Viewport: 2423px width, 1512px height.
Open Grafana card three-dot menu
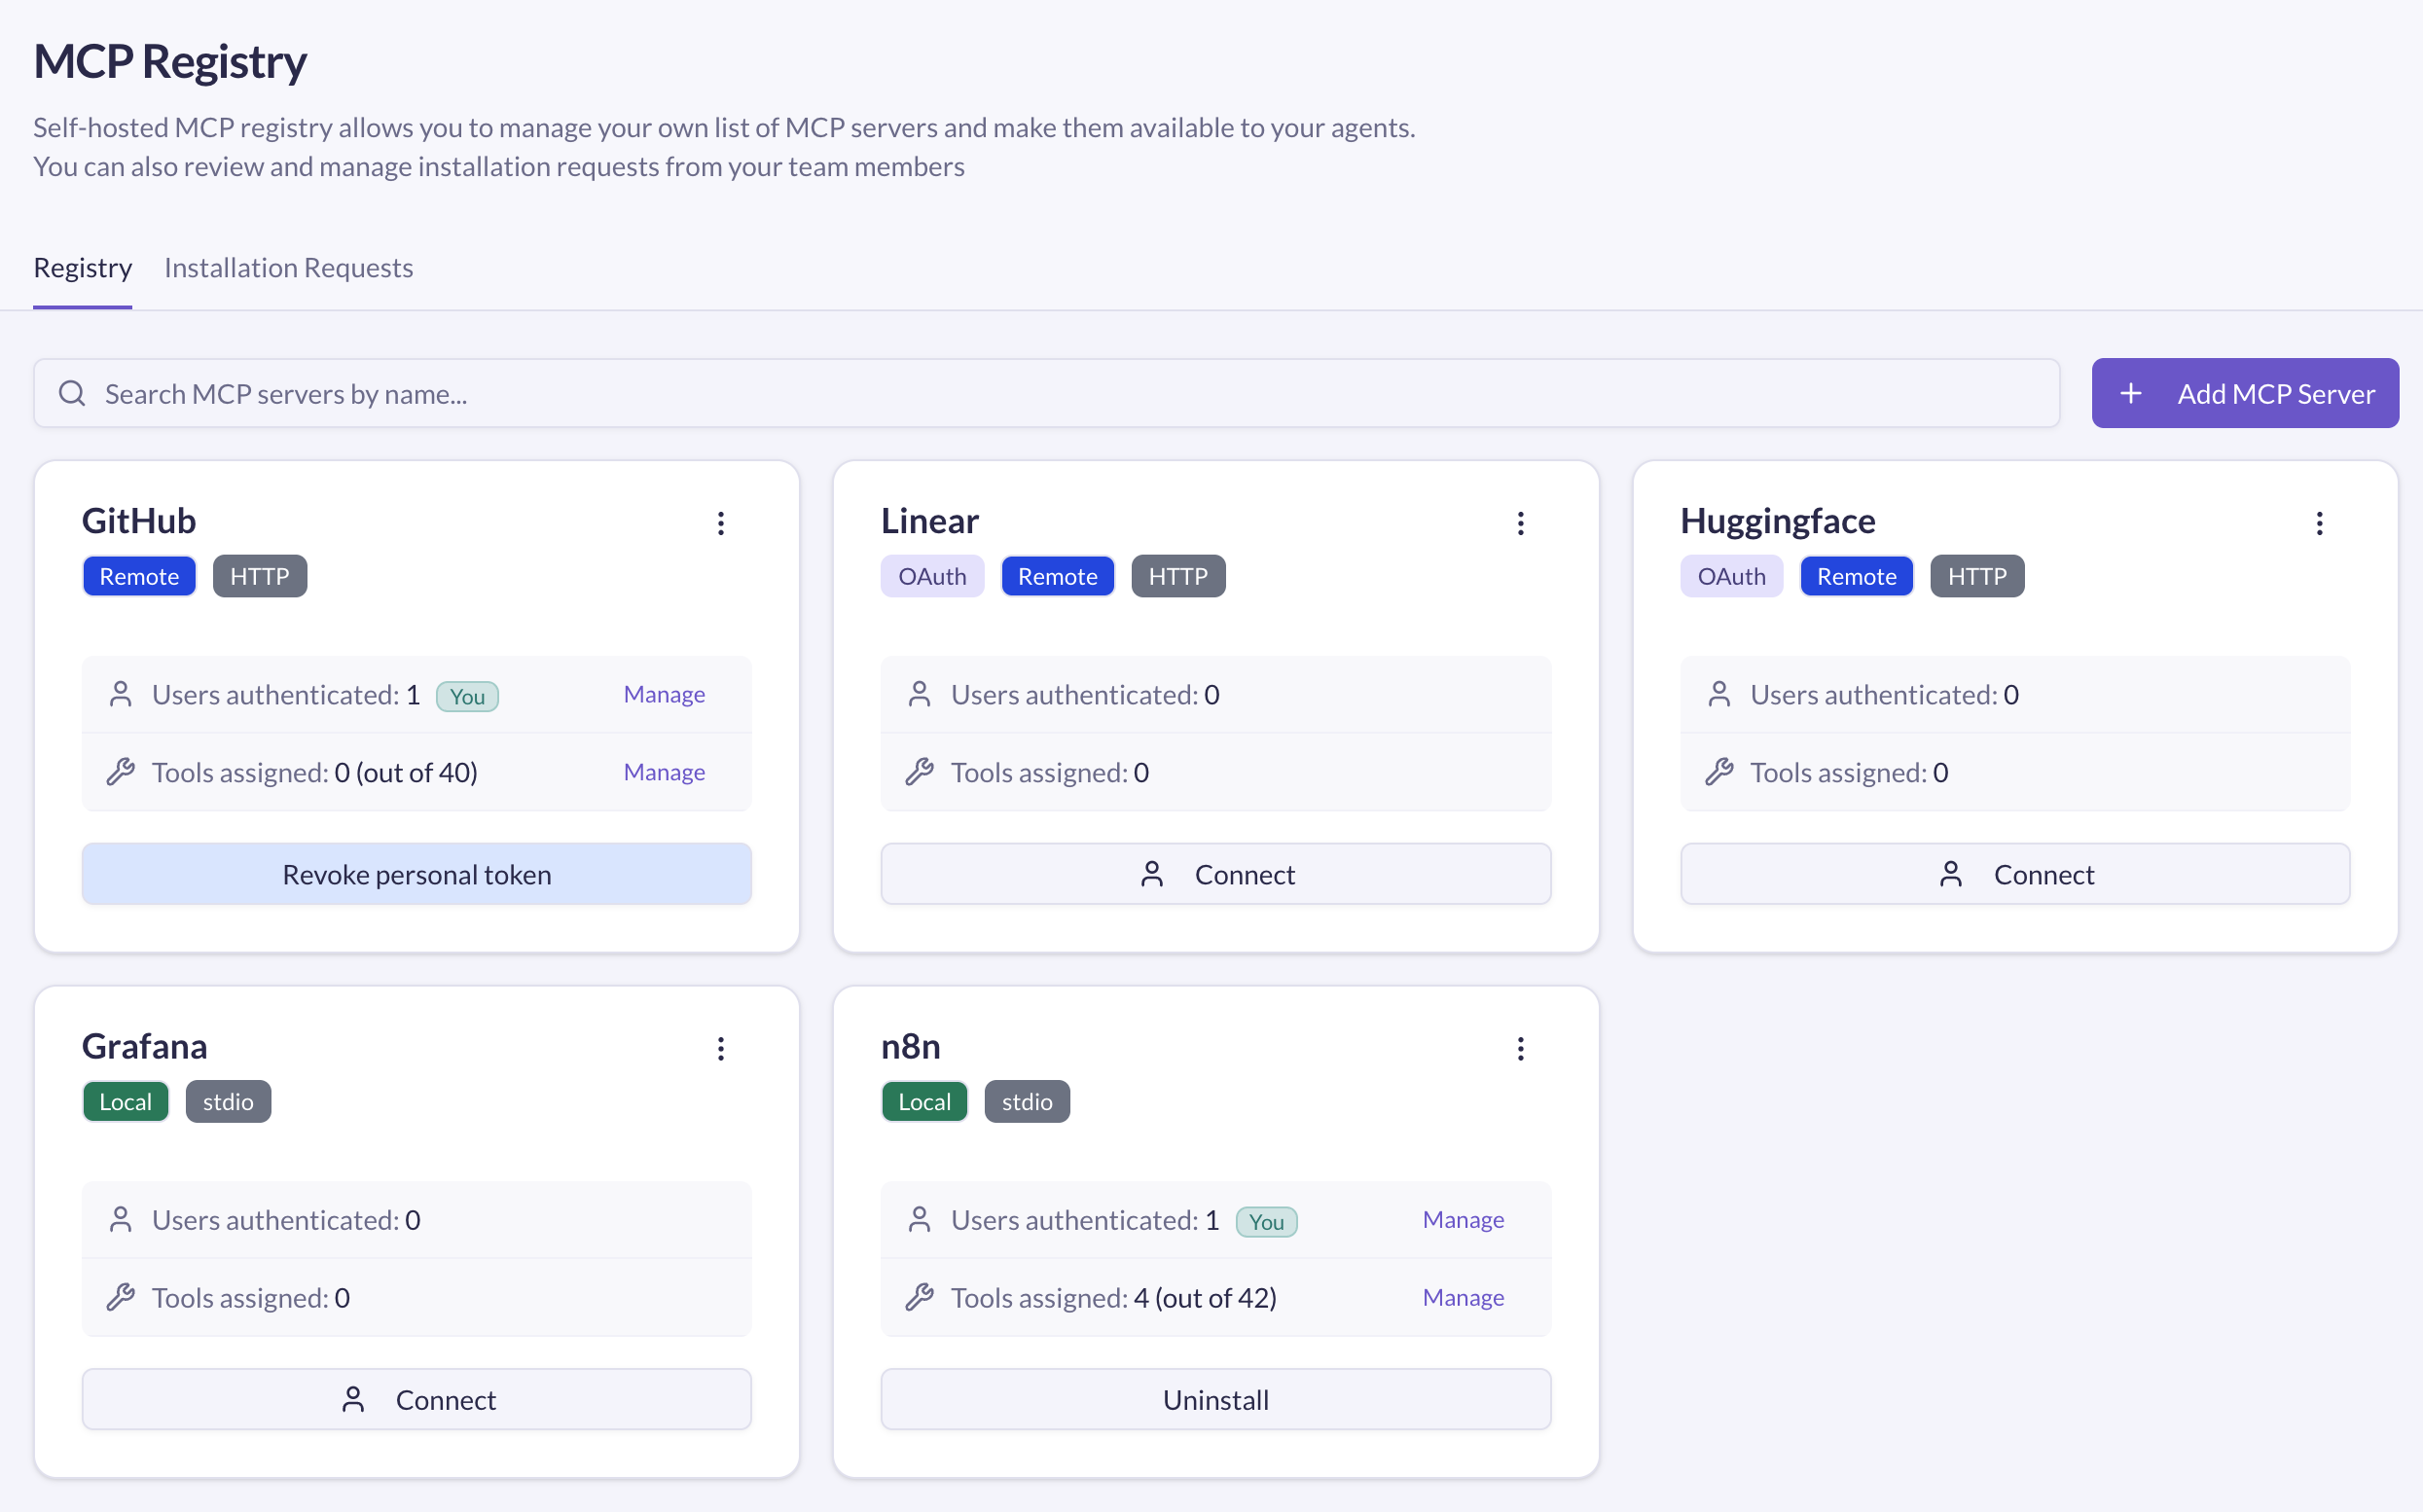(x=720, y=1048)
